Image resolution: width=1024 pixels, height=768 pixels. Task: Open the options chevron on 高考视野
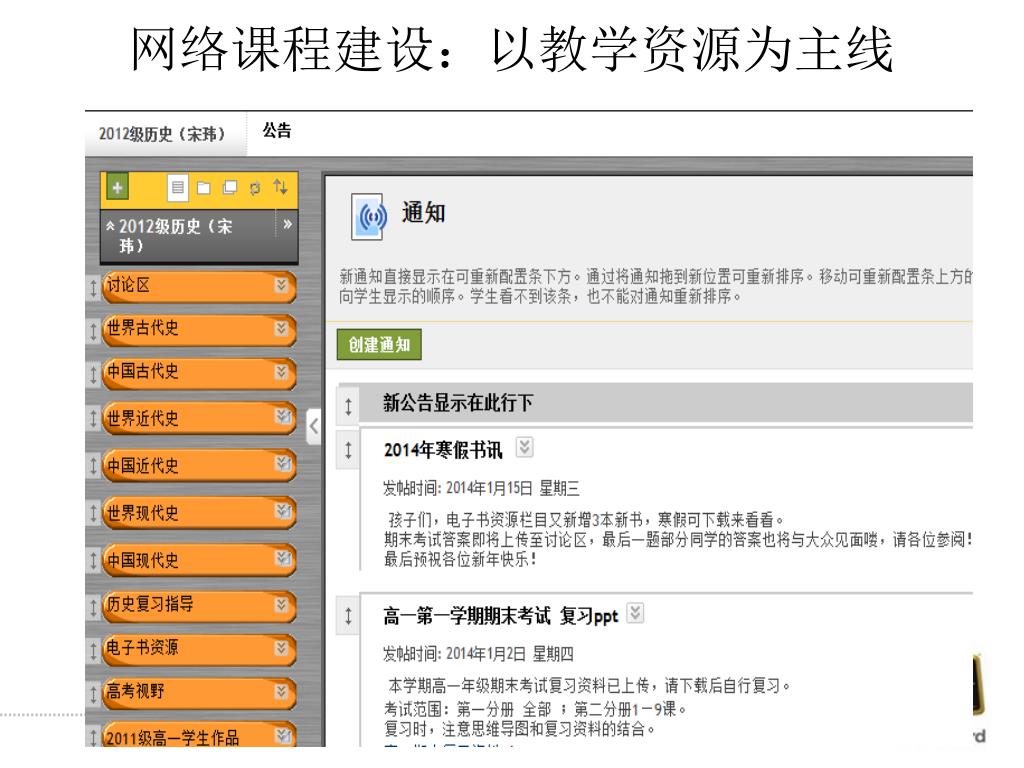[281, 691]
